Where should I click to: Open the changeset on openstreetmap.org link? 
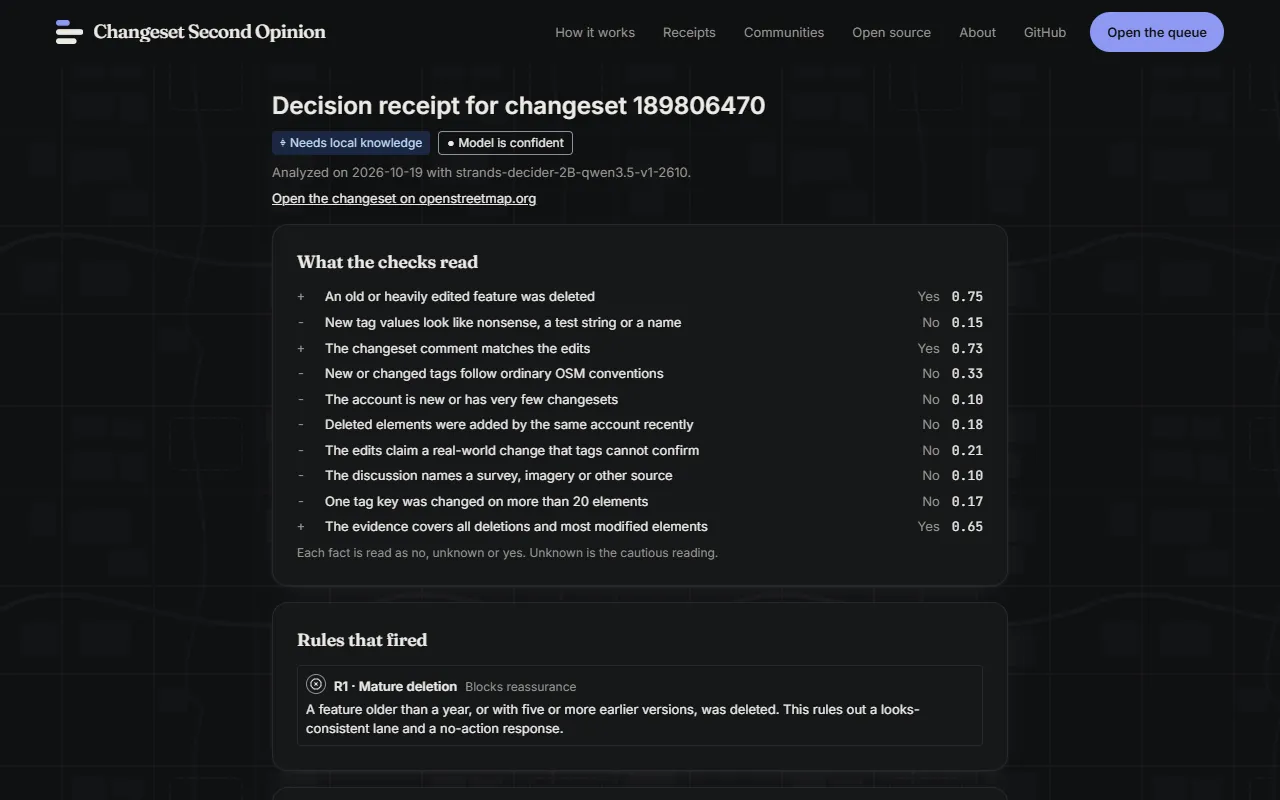[x=404, y=198]
